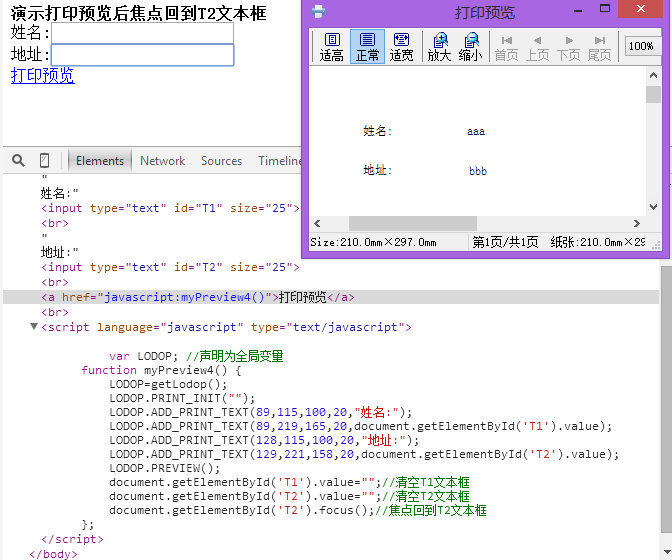
Task: Click the Size:210.0mm×297.0mm status text
Action: pos(373,243)
